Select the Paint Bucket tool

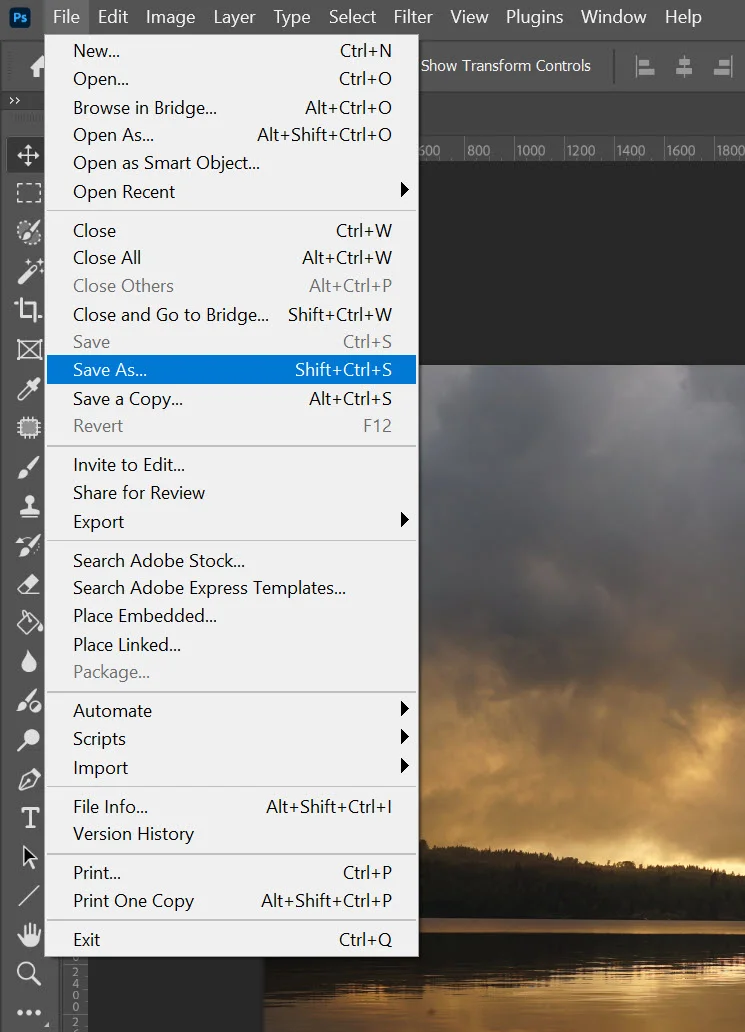29,623
